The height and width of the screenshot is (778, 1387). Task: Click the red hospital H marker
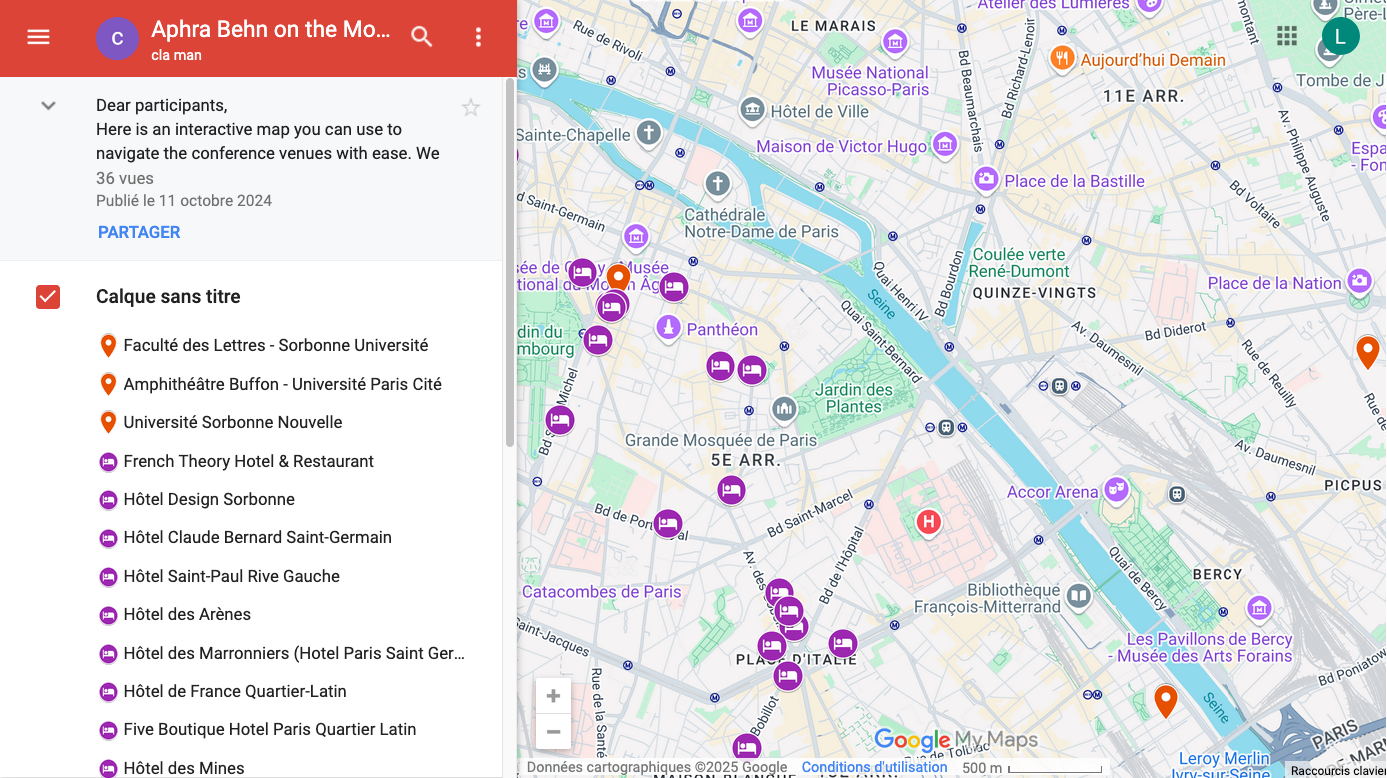coord(929,522)
